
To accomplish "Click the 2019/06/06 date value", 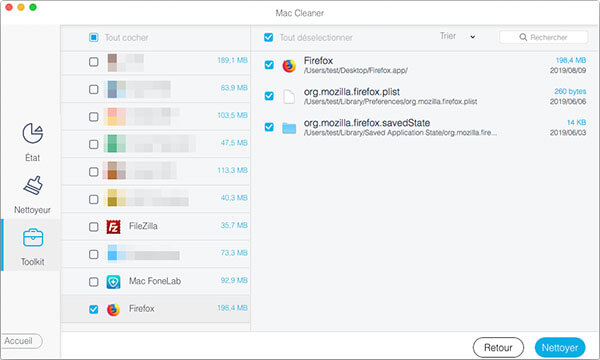I will pos(568,101).
